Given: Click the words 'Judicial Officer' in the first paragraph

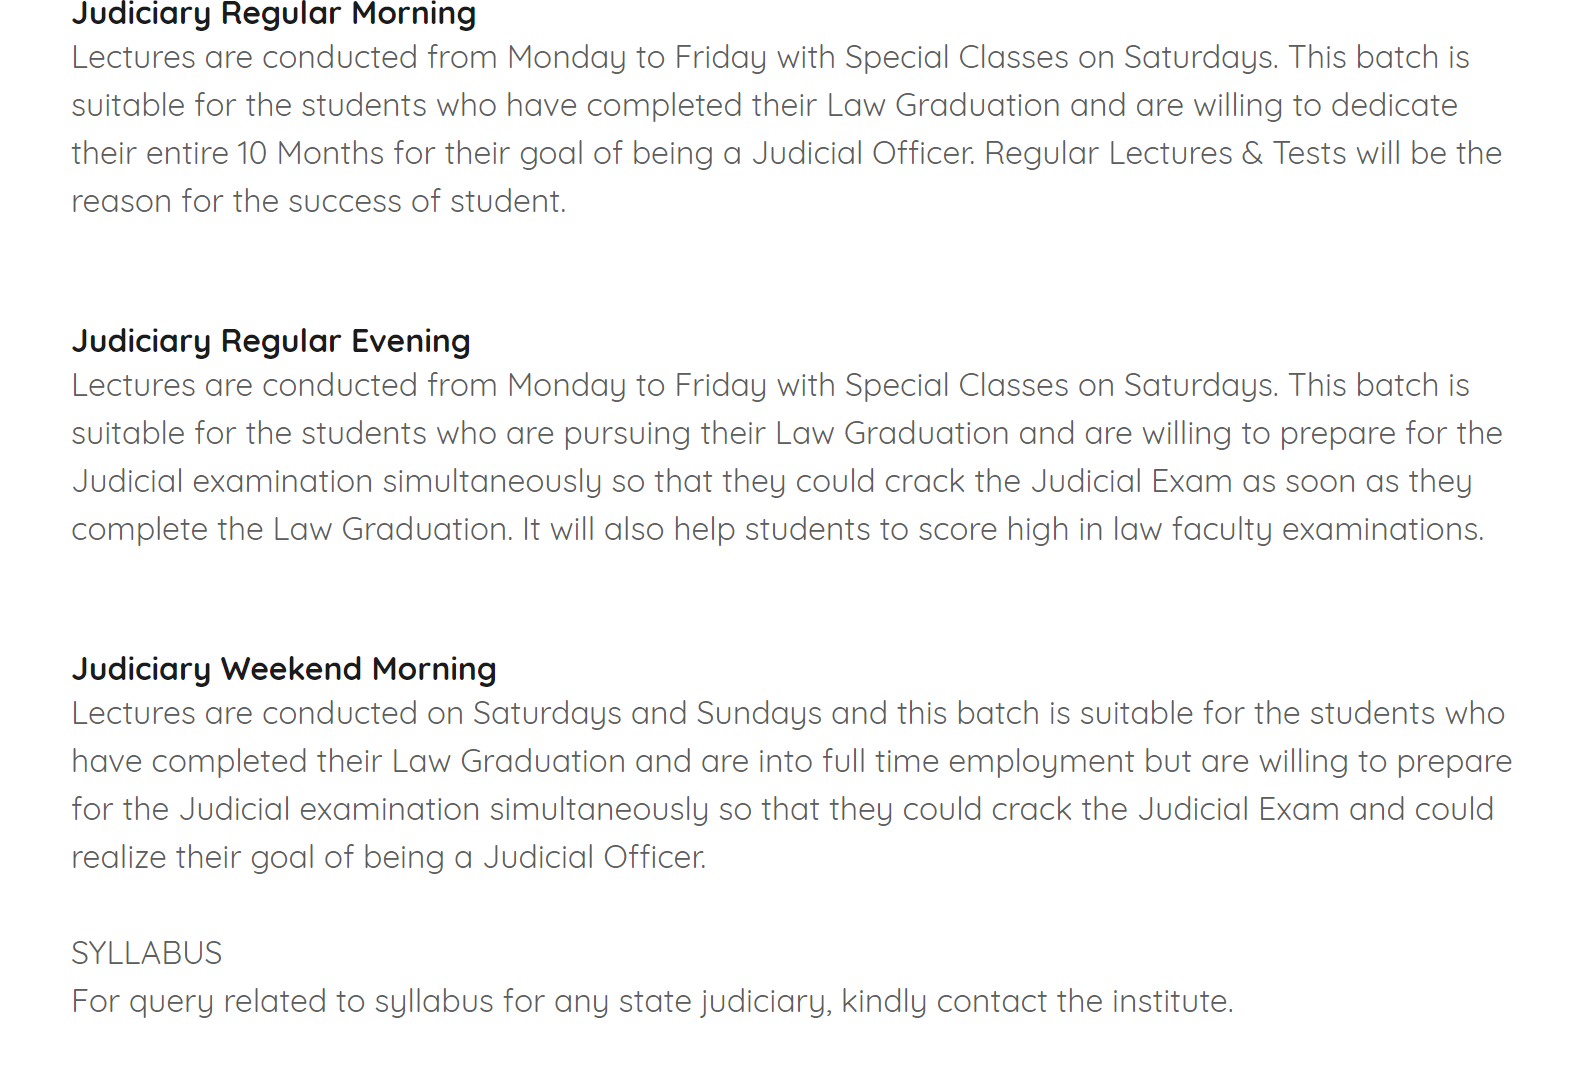Looking at the screenshot, I should click(862, 153).
